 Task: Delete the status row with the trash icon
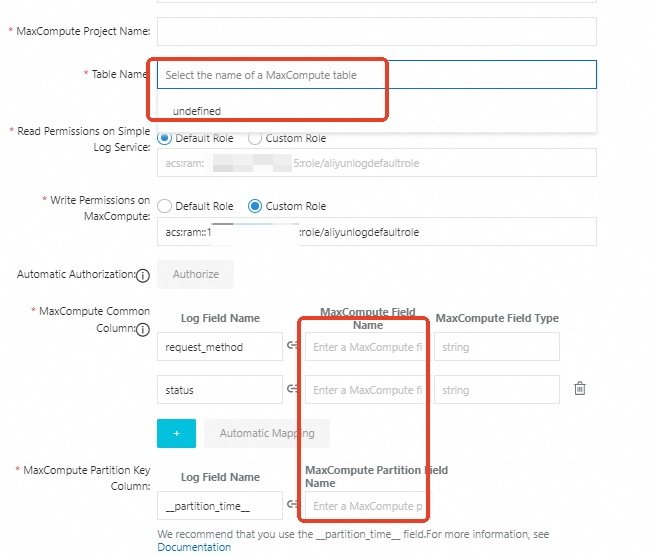[580, 388]
